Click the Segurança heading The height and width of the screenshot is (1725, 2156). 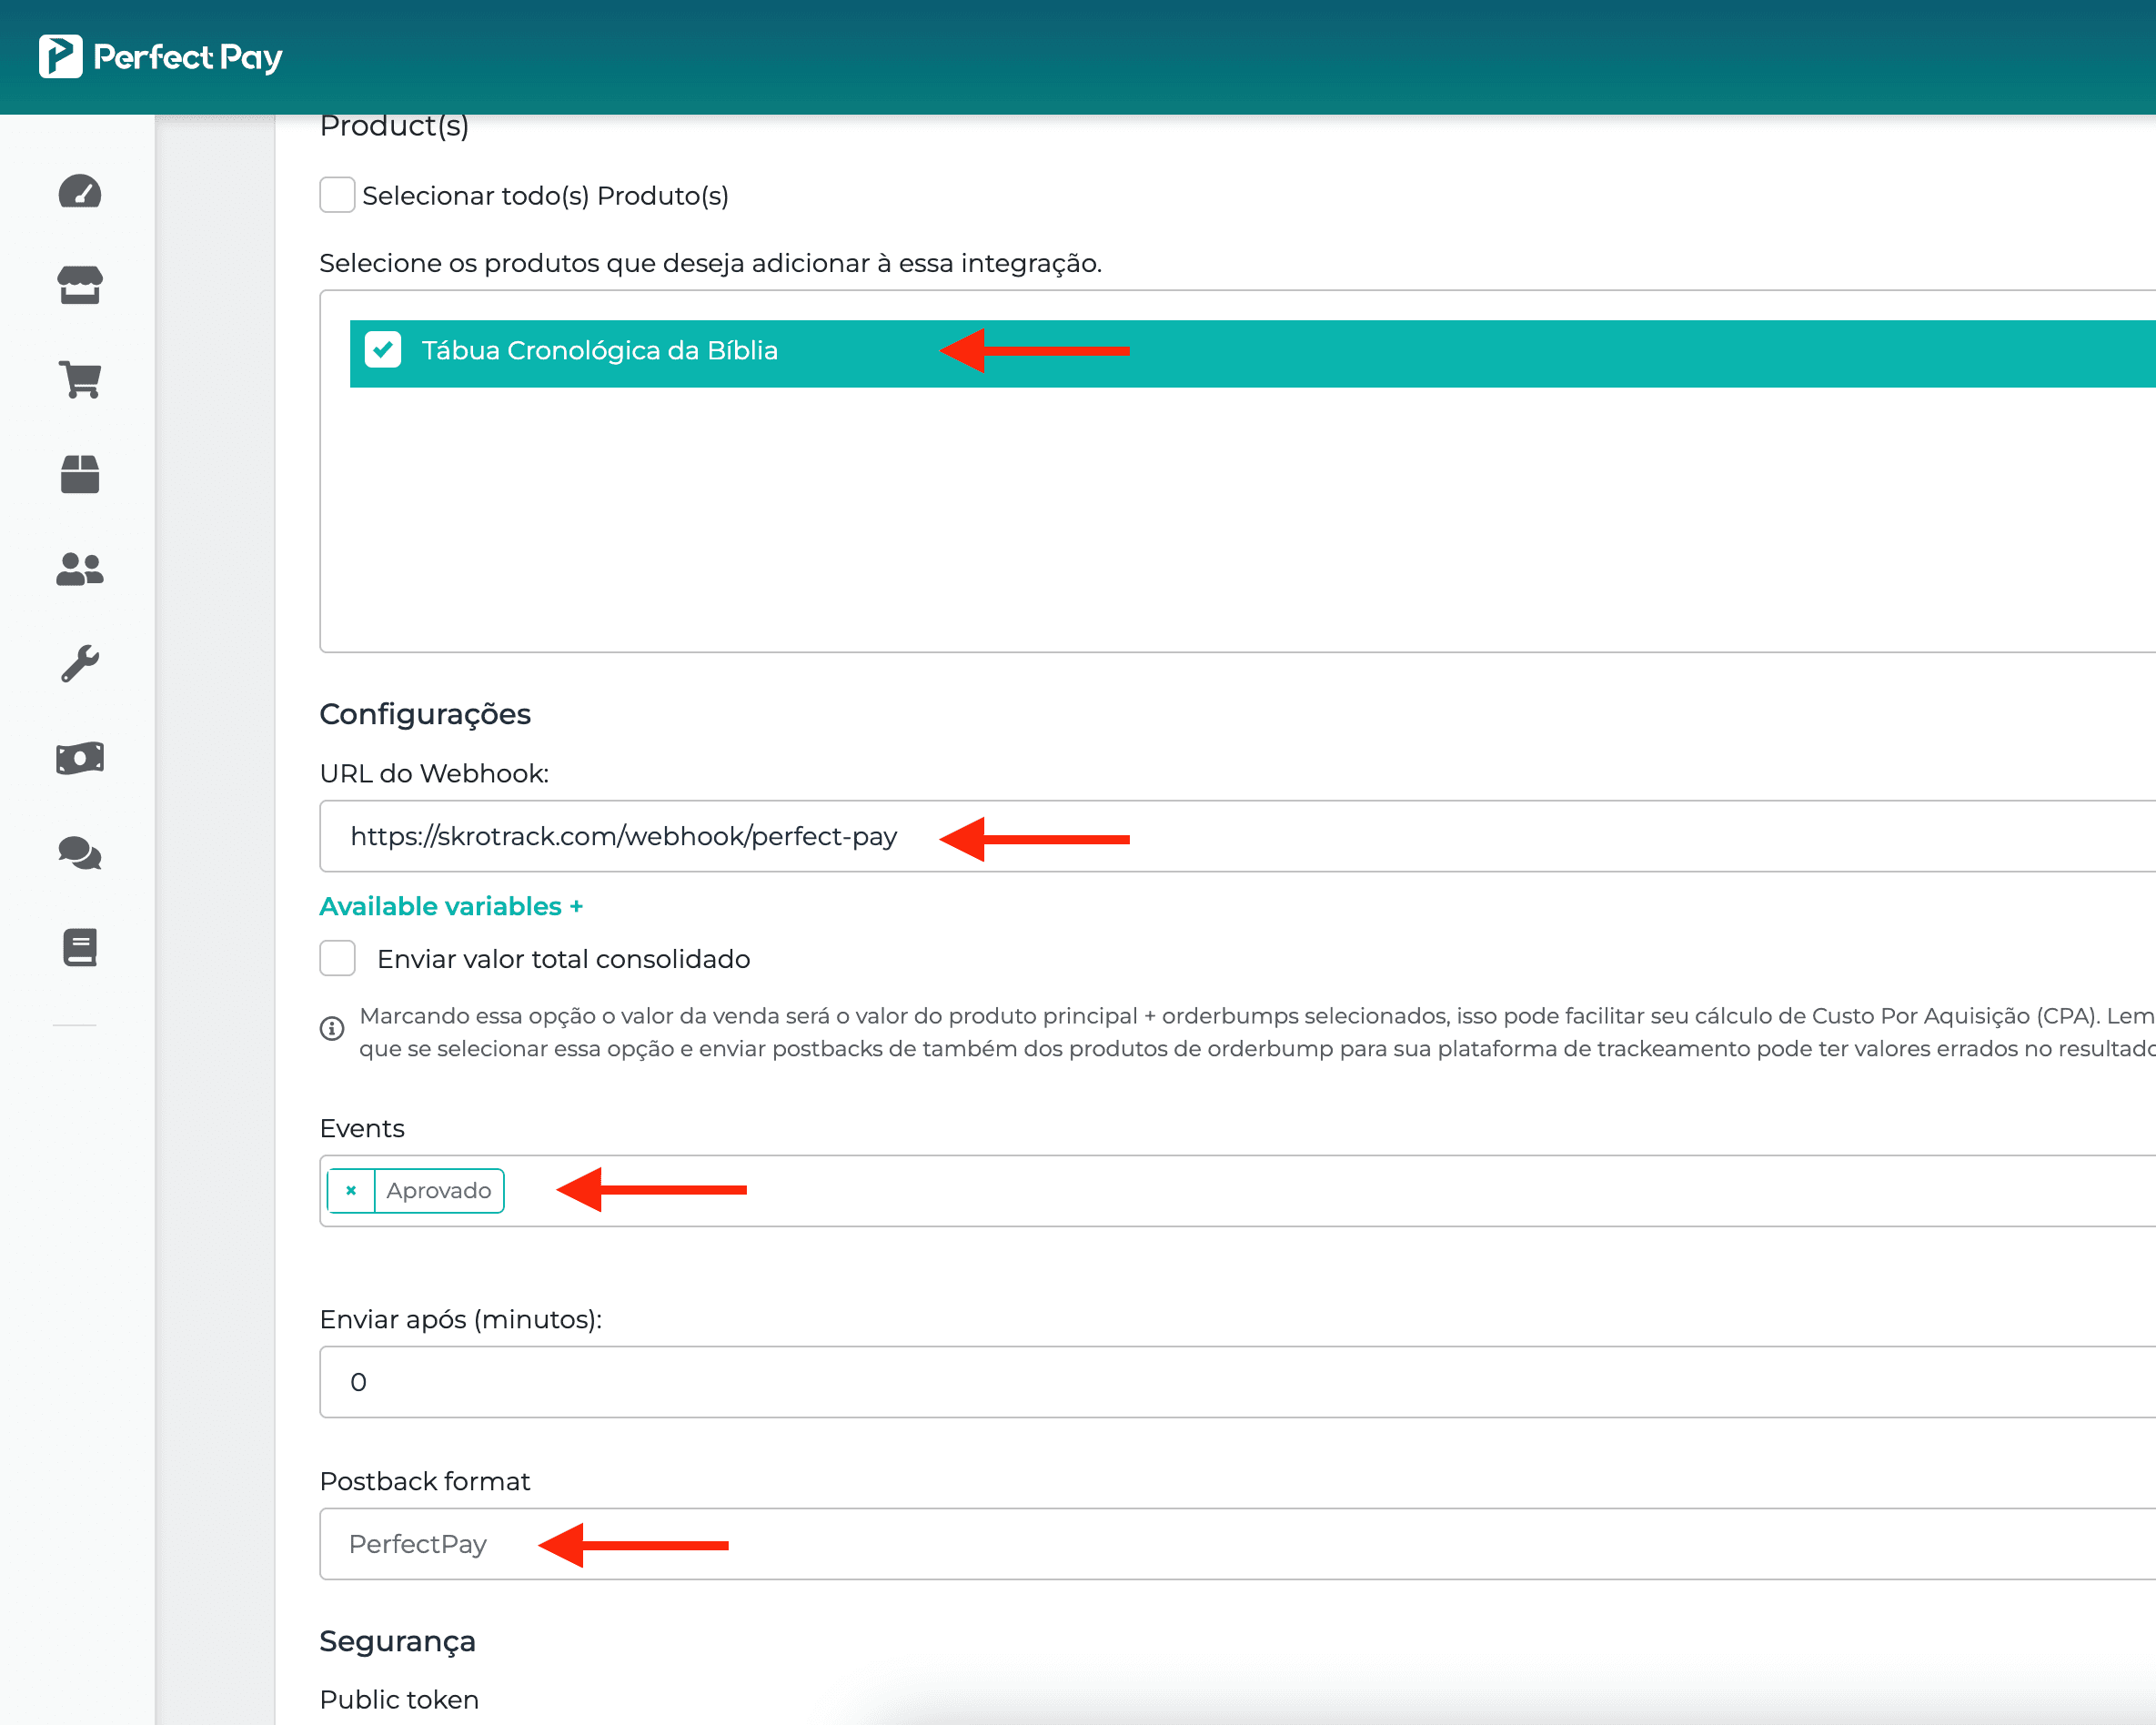pyautogui.click(x=398, y=1641)
